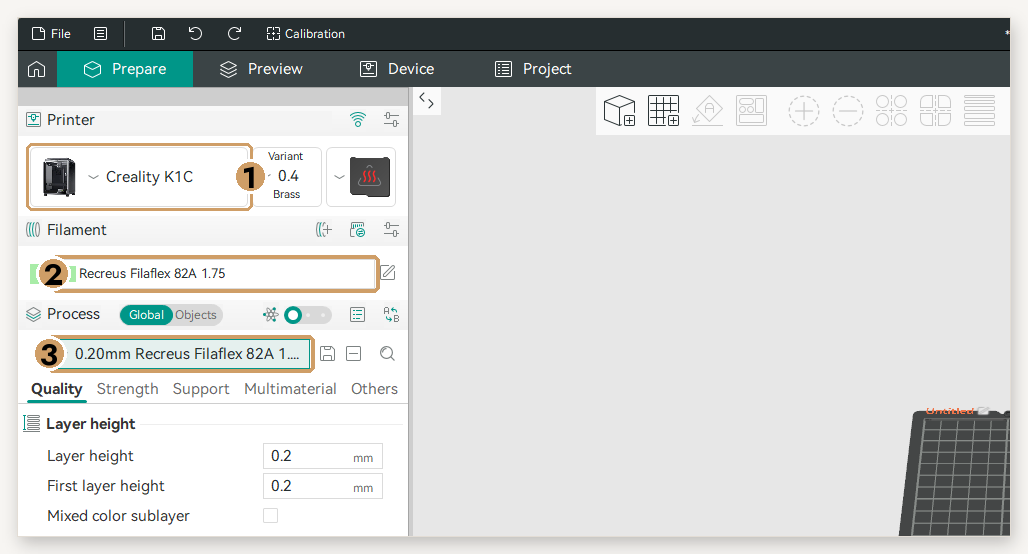1028x554 pixels.
Task: Redo the last action
Action: coord(234,33)
